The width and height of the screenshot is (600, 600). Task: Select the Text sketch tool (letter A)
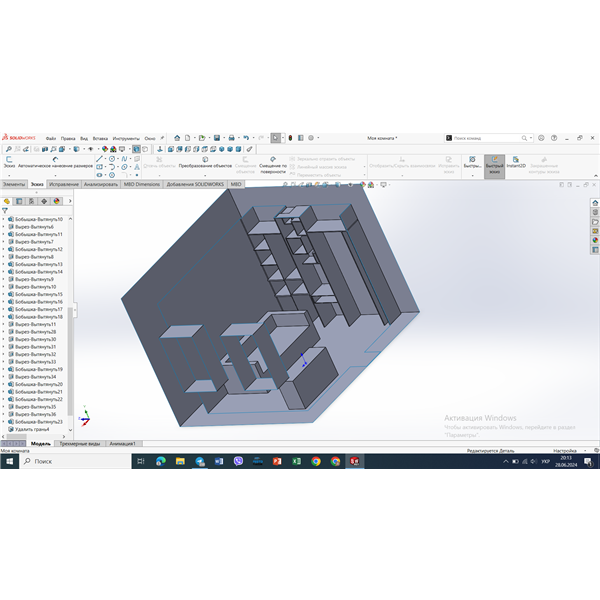[x=137, y=167]
